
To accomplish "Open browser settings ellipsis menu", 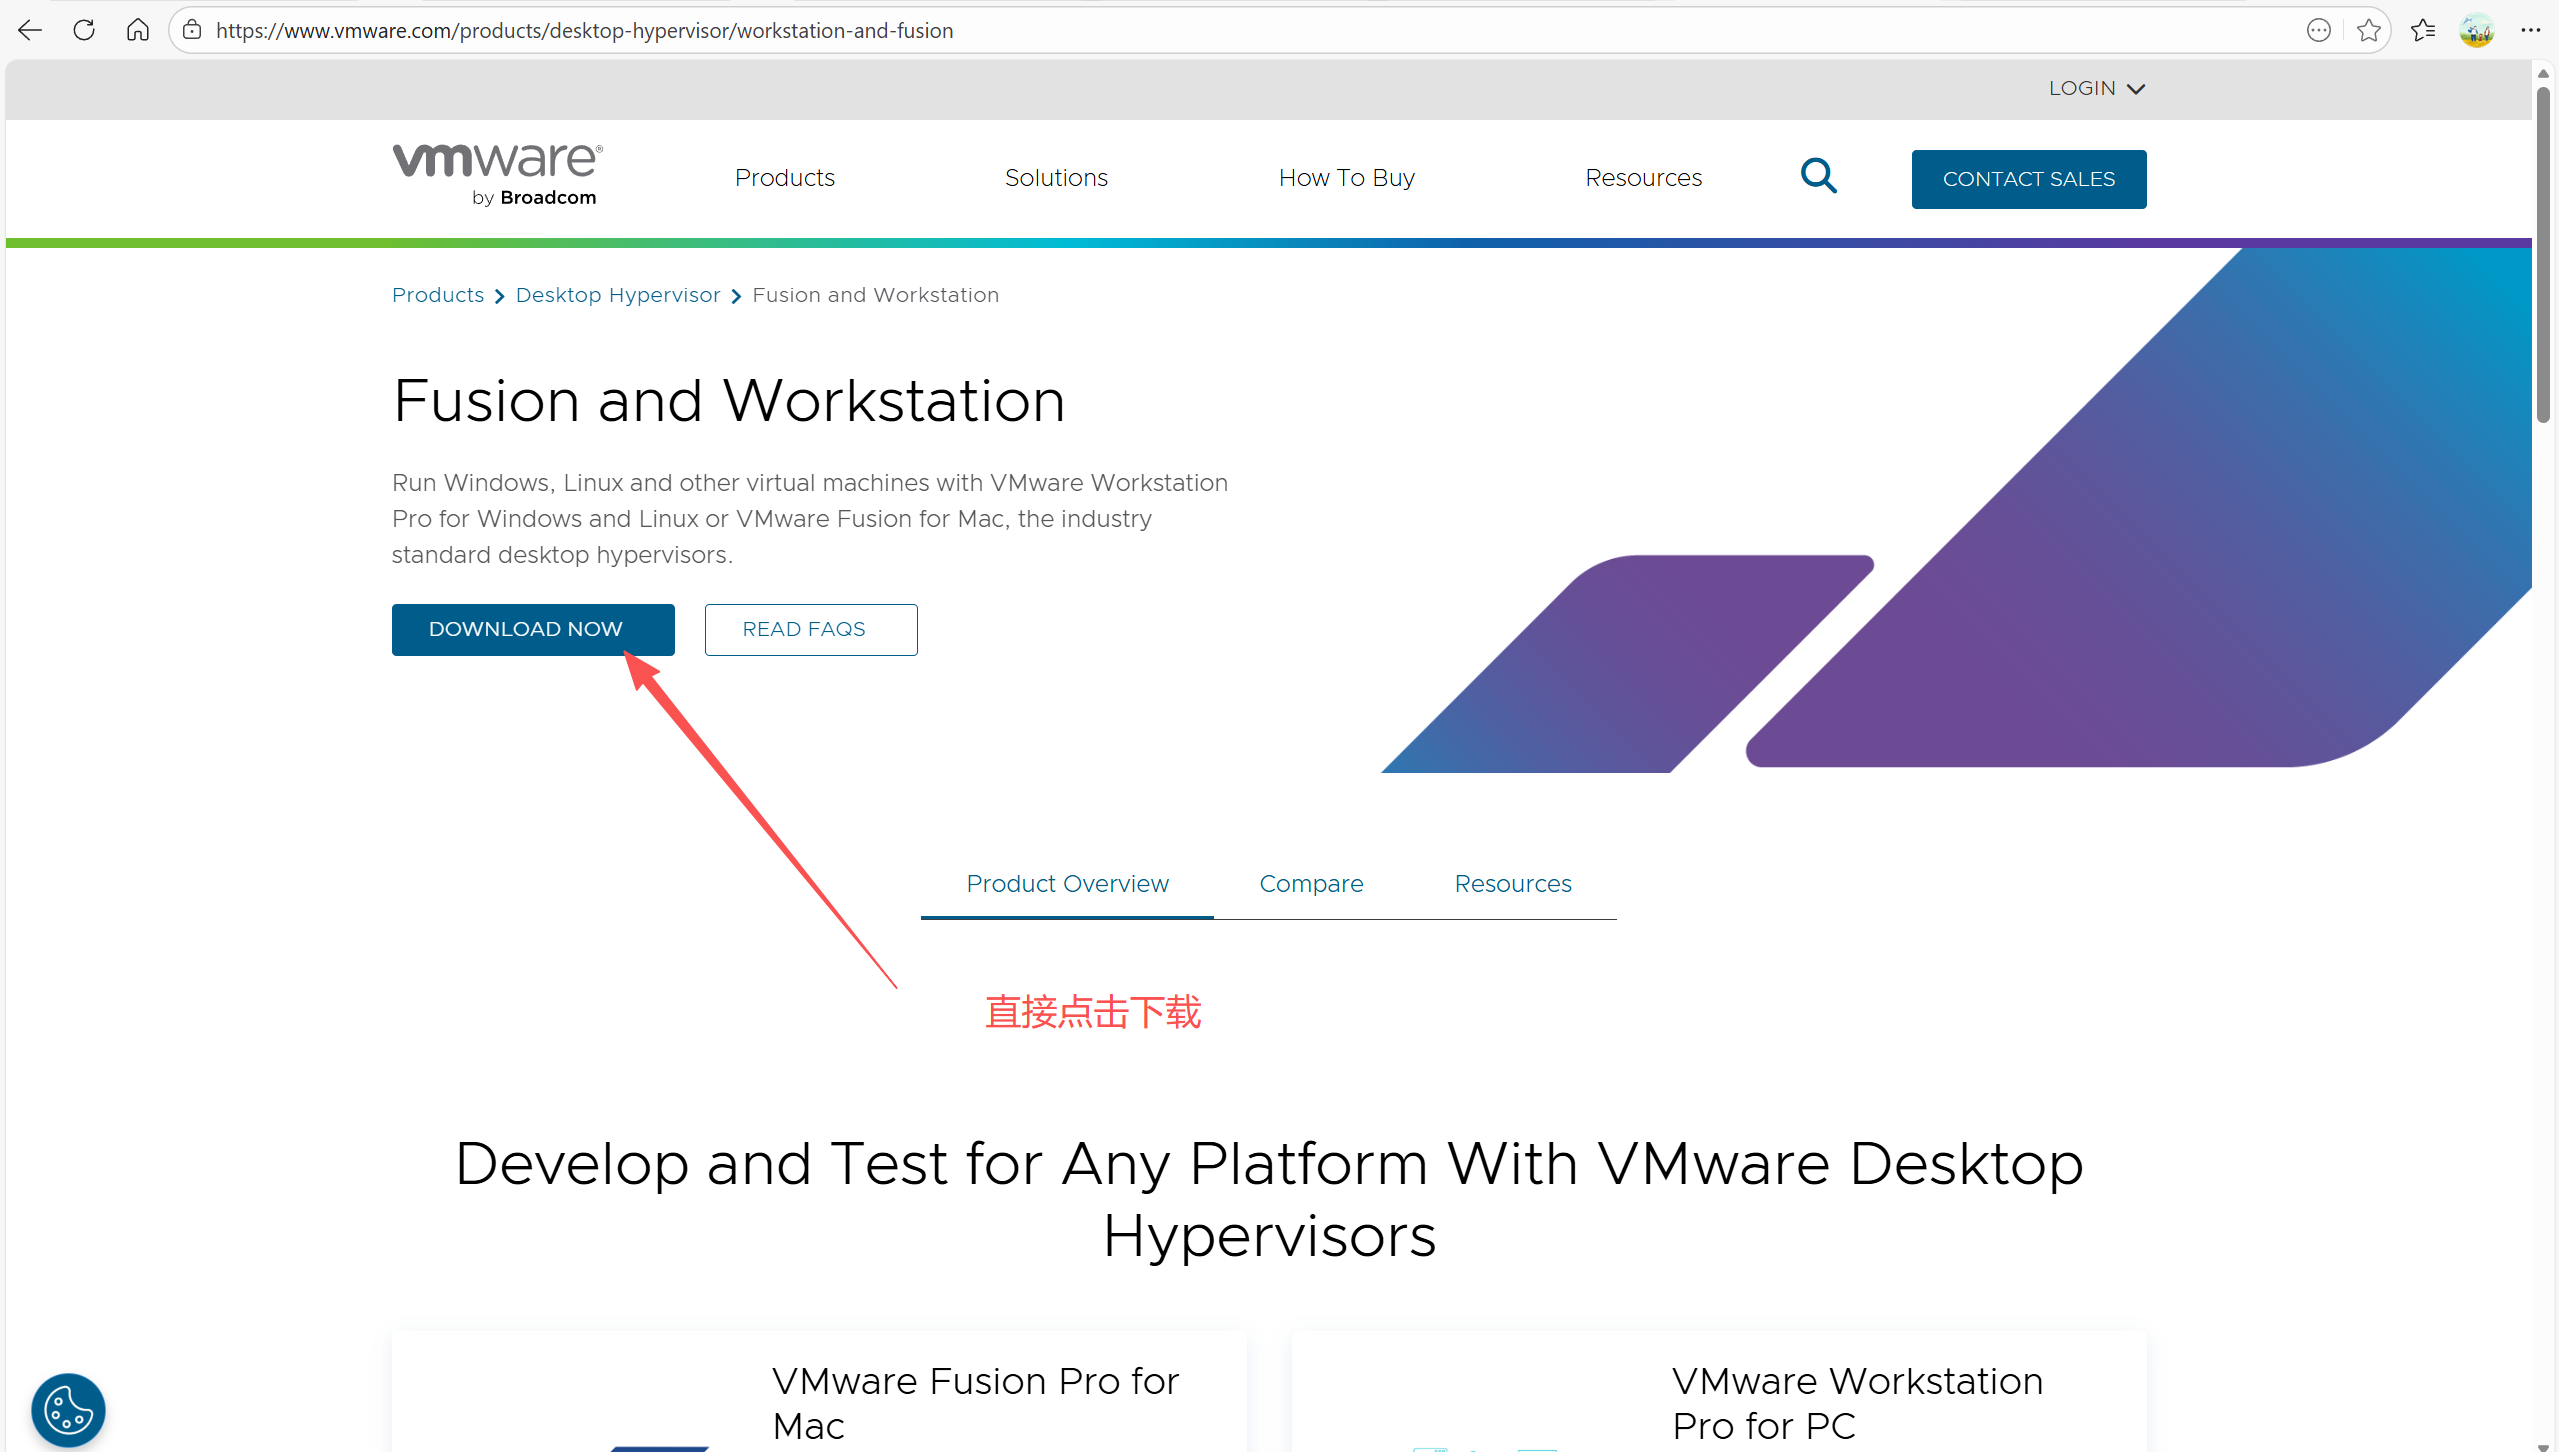I will click(2530, 30).
